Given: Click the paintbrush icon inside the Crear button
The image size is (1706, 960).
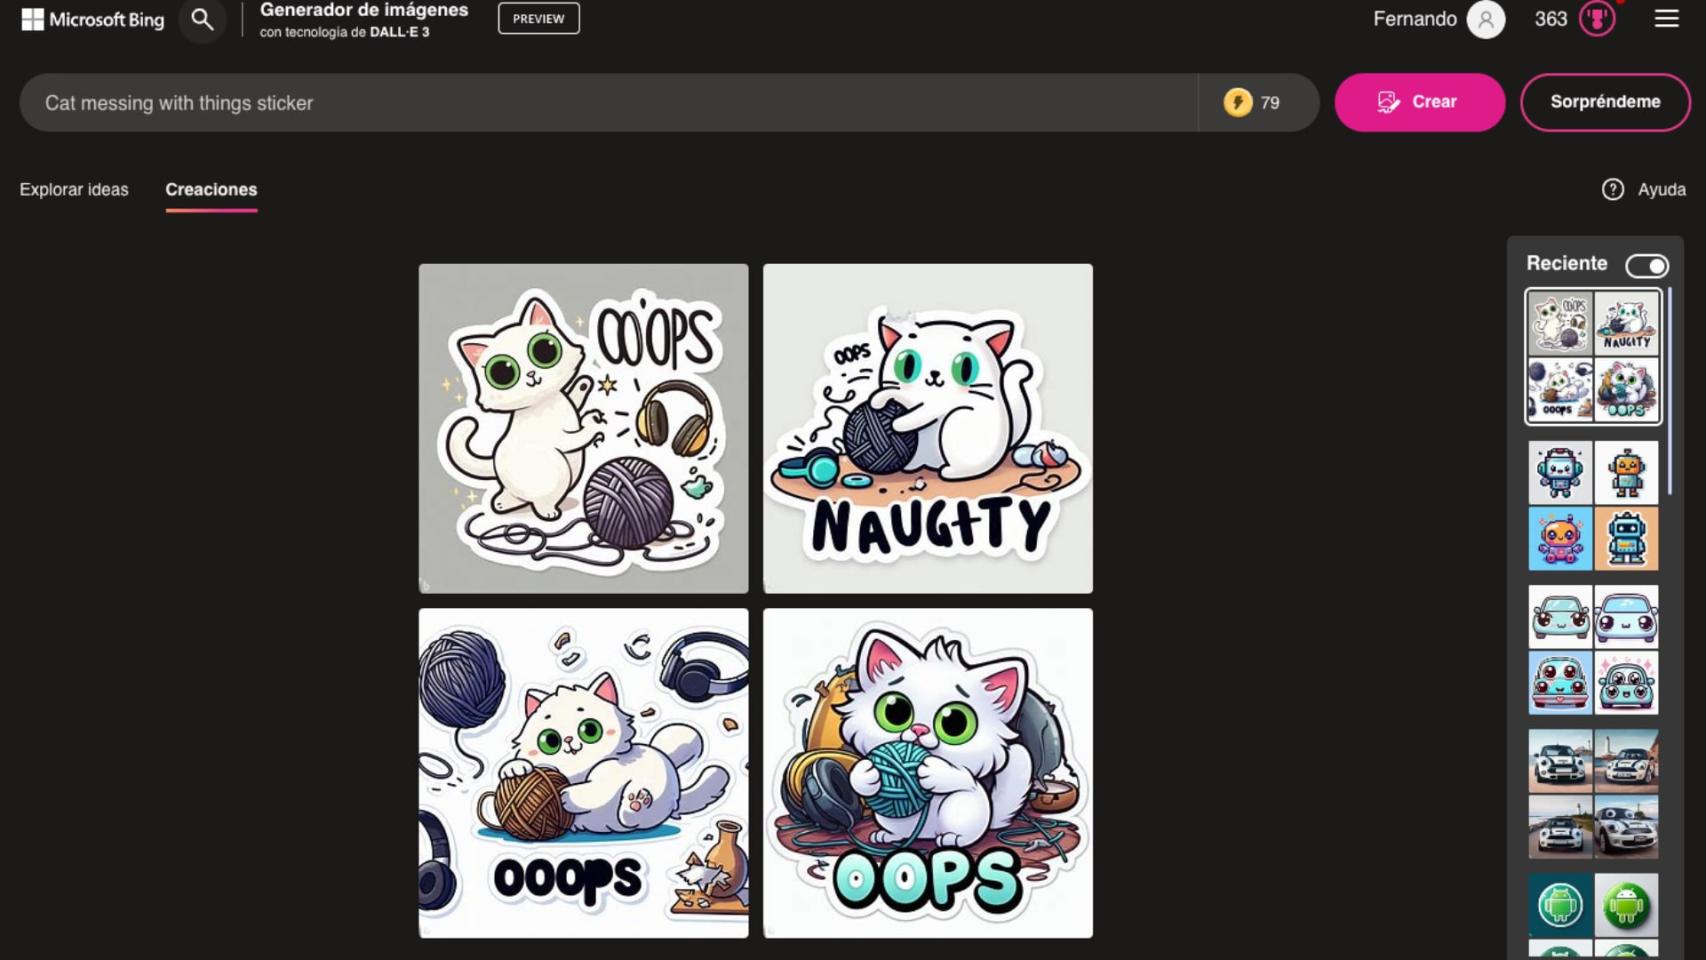Looking at the screenshot, I should [x=1387, y=101].
